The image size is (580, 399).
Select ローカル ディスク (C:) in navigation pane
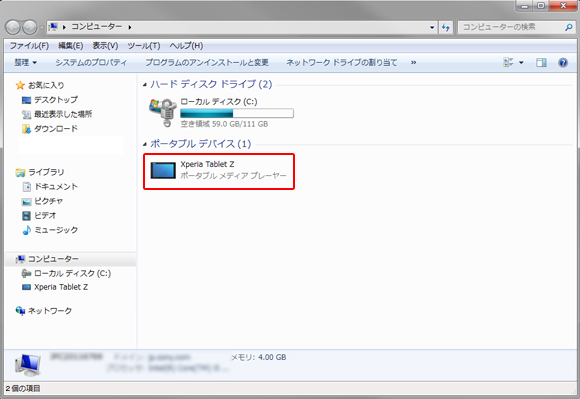pos(72,274)
